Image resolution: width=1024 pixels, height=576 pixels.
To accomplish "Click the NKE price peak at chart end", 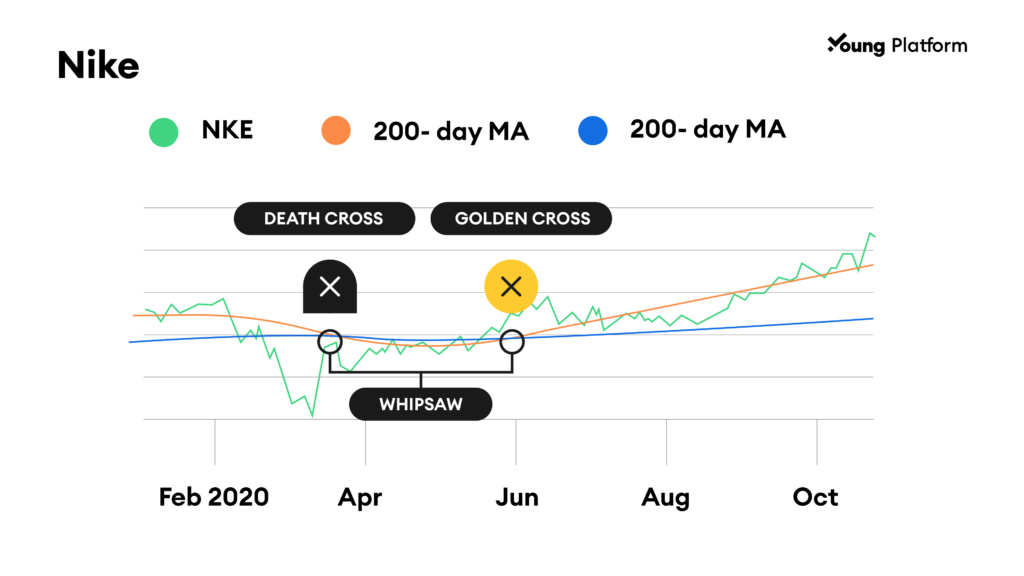I will 871,233.
